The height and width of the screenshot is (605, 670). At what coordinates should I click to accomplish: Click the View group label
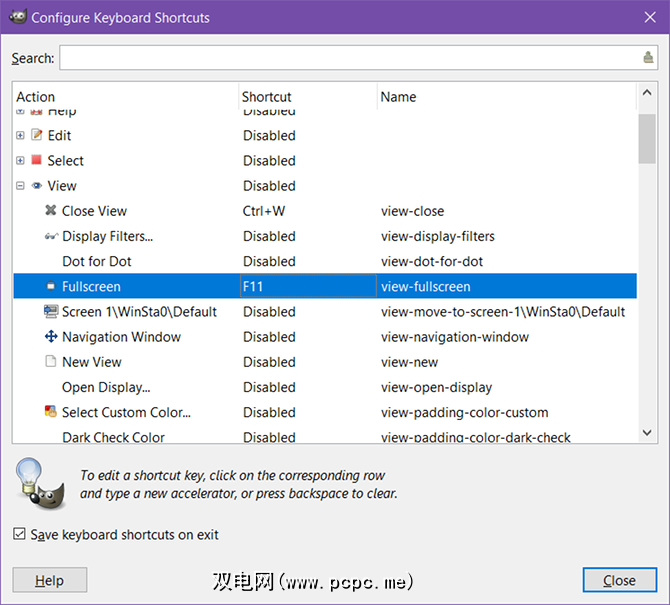pyautogui.click(x=62, y=186)
